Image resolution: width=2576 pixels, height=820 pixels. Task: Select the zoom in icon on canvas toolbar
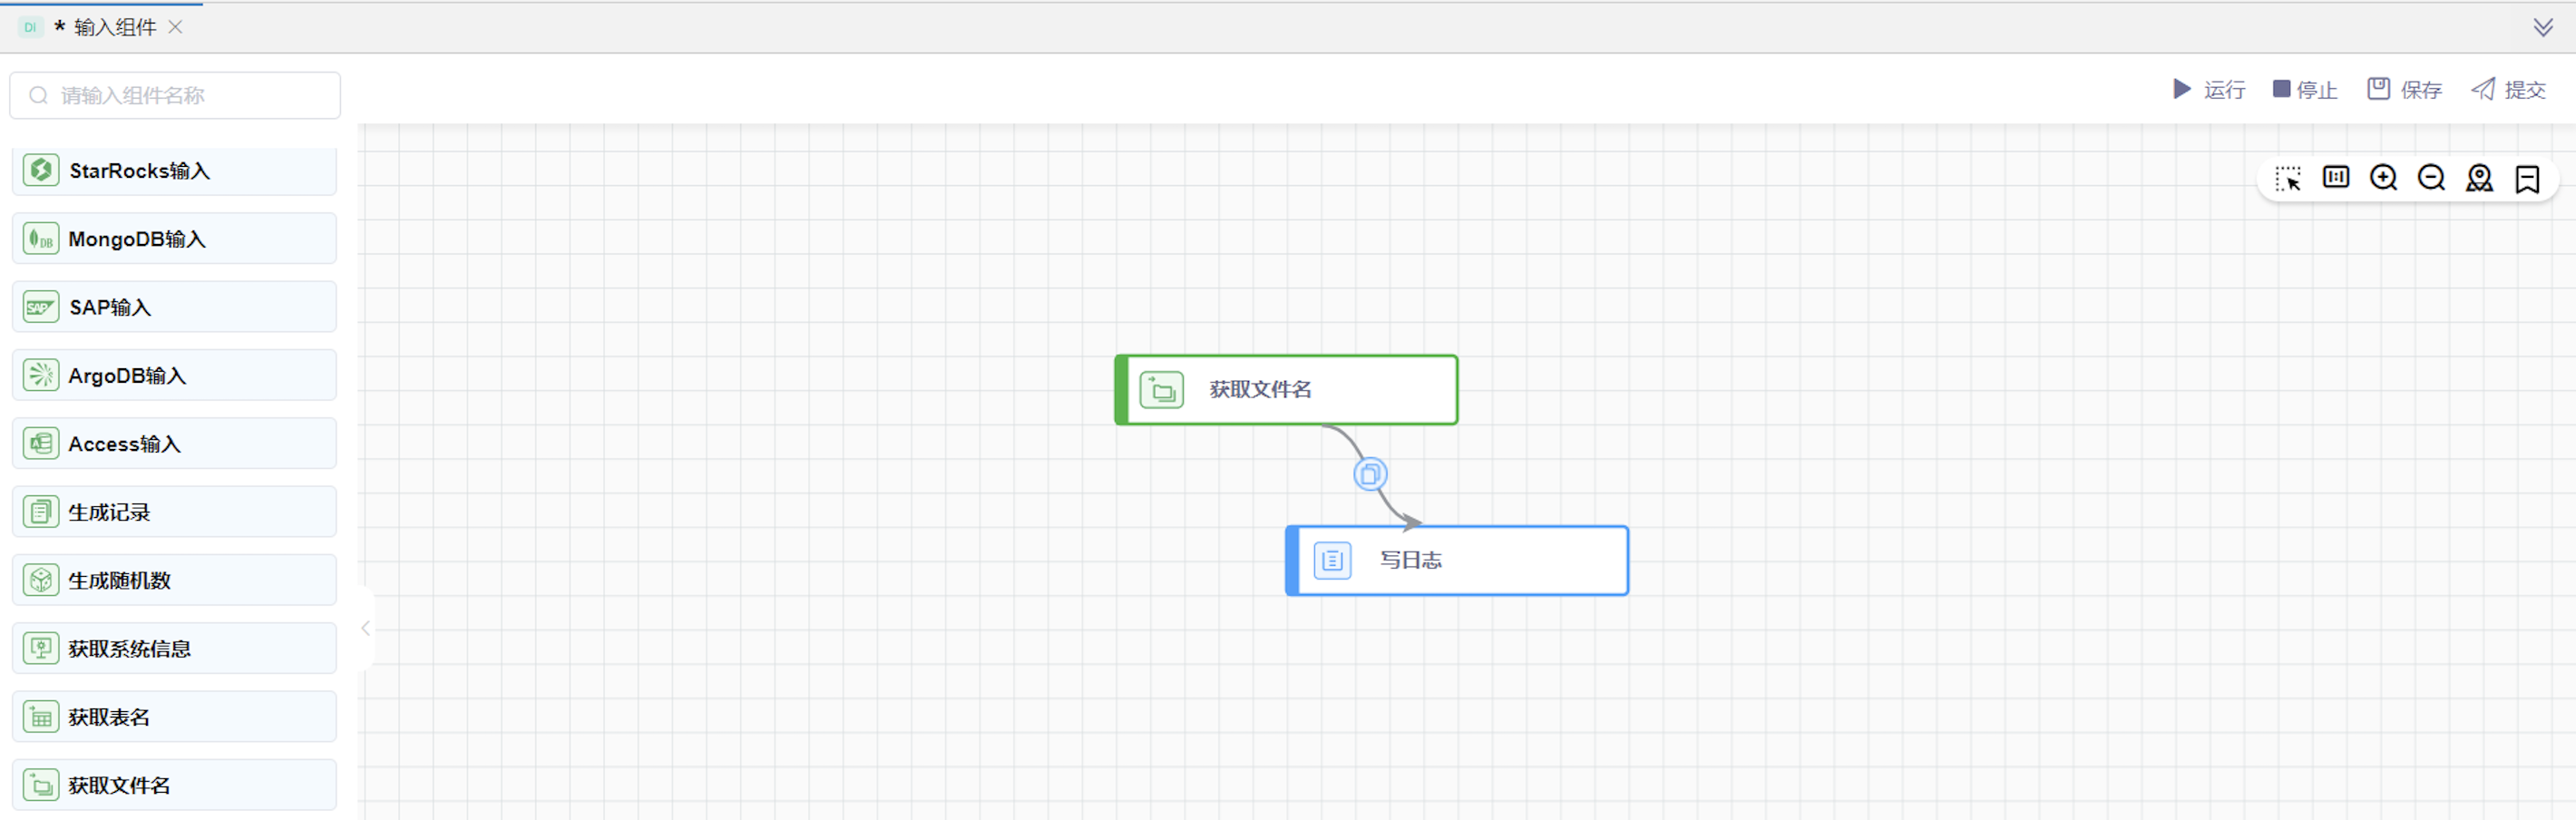2384,178
